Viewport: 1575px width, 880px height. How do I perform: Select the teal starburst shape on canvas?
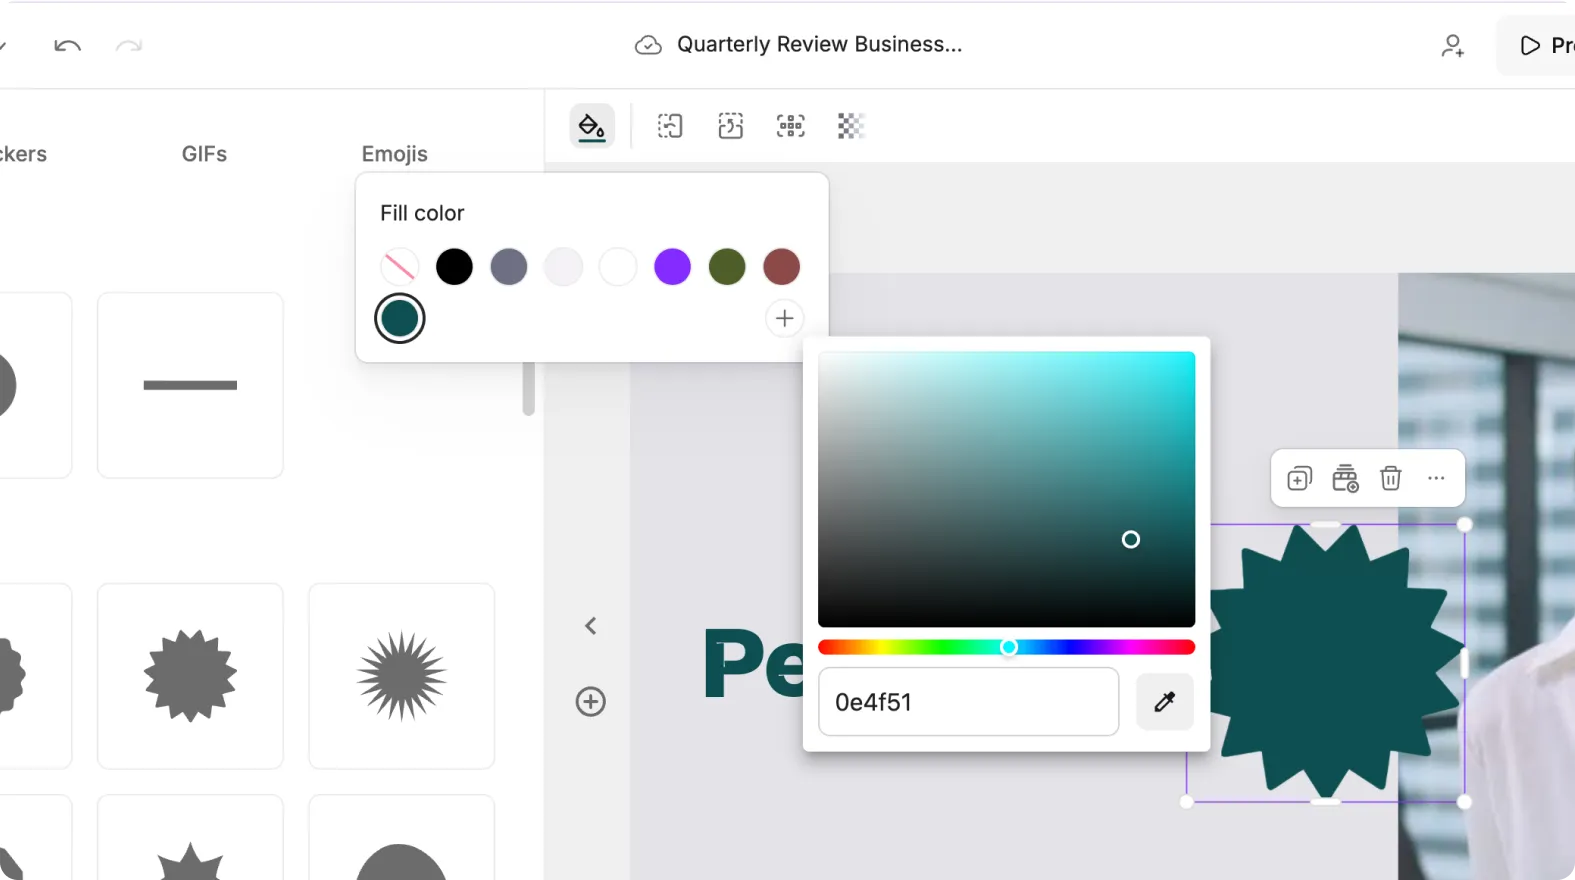(1326, 663)
